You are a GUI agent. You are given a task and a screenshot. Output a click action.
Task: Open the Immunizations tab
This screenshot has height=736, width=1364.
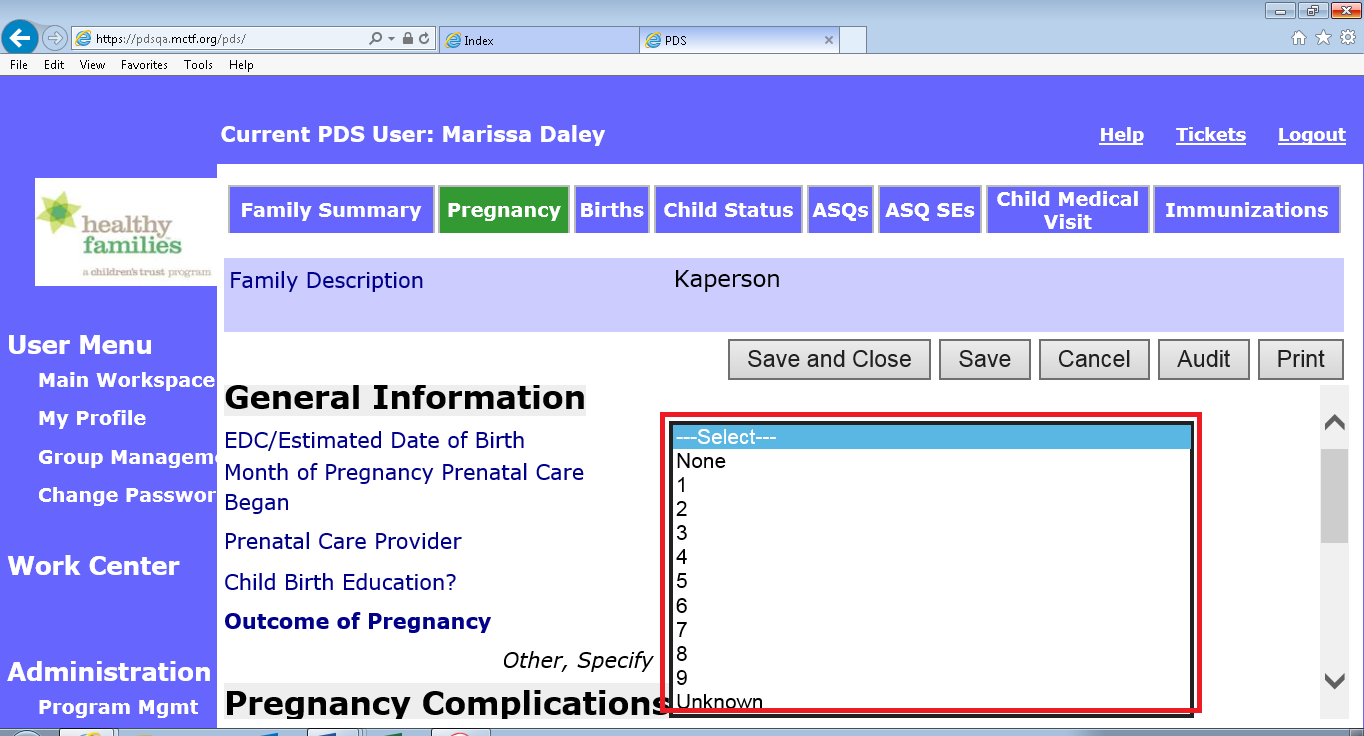pyautogui.click(x=1246, y=210)
